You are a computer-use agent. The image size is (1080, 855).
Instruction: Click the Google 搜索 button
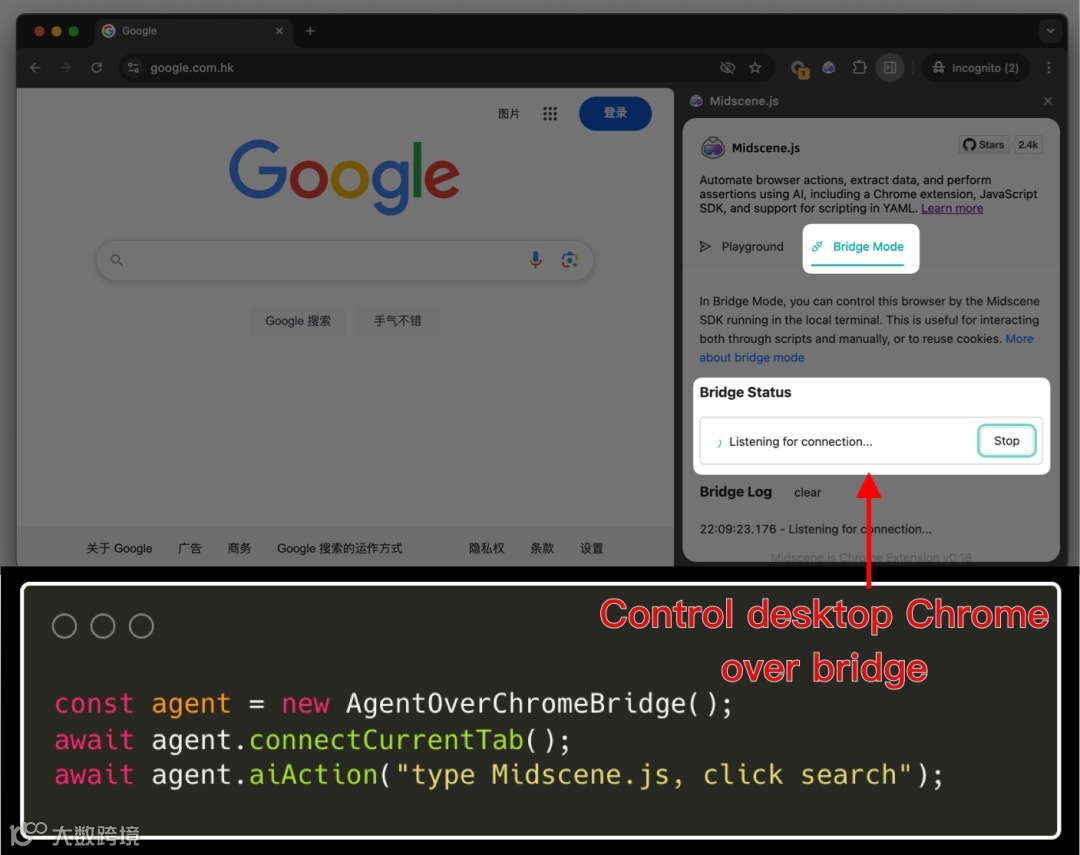[298, 321]
